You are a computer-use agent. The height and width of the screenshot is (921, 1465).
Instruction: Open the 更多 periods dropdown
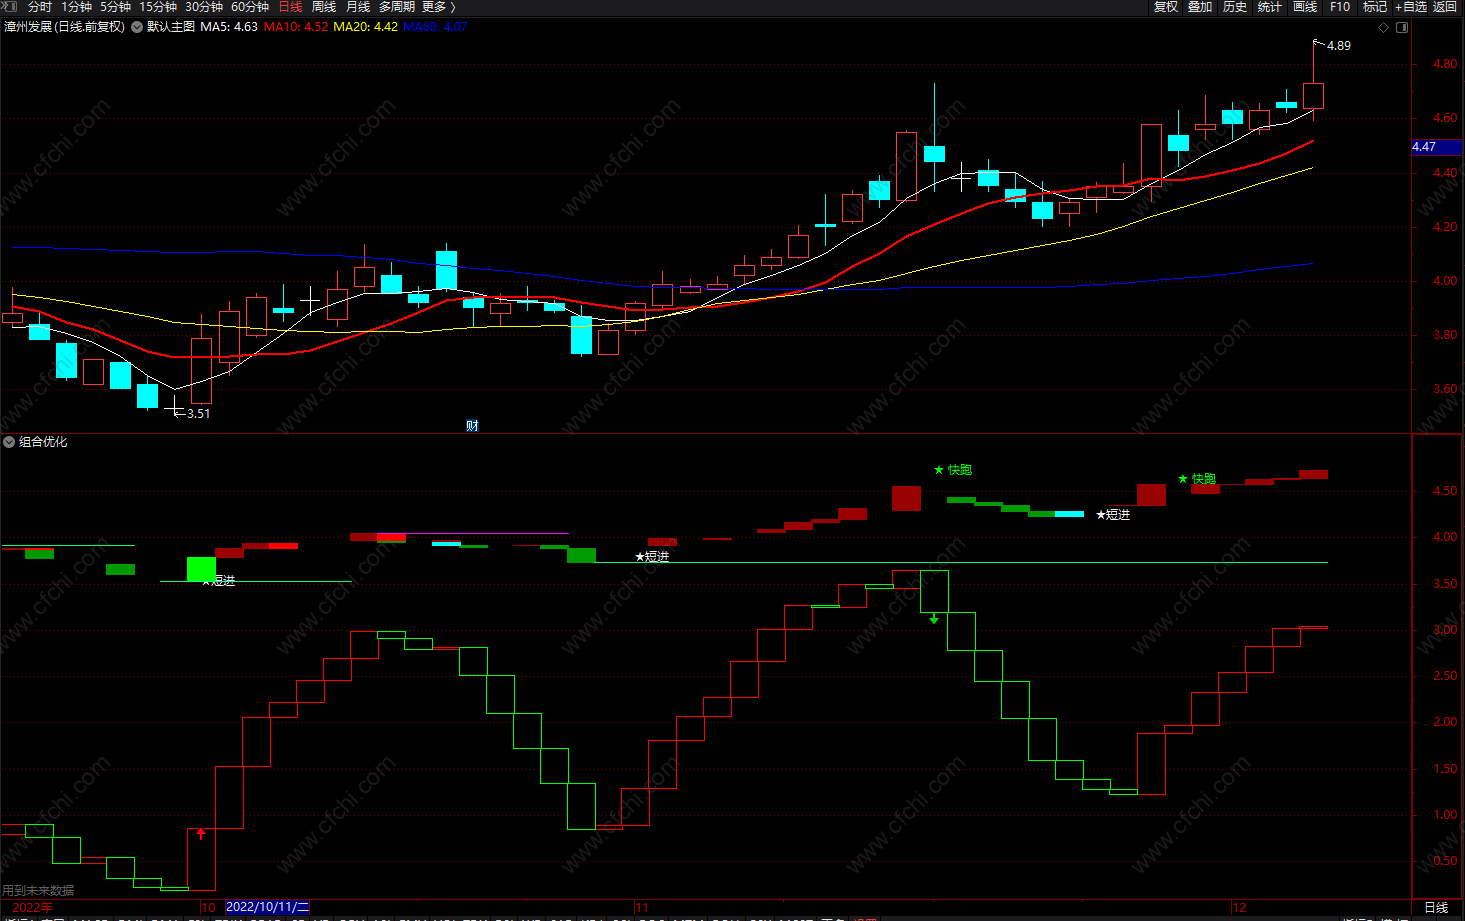pyautogui.click(x=439, y=7)
